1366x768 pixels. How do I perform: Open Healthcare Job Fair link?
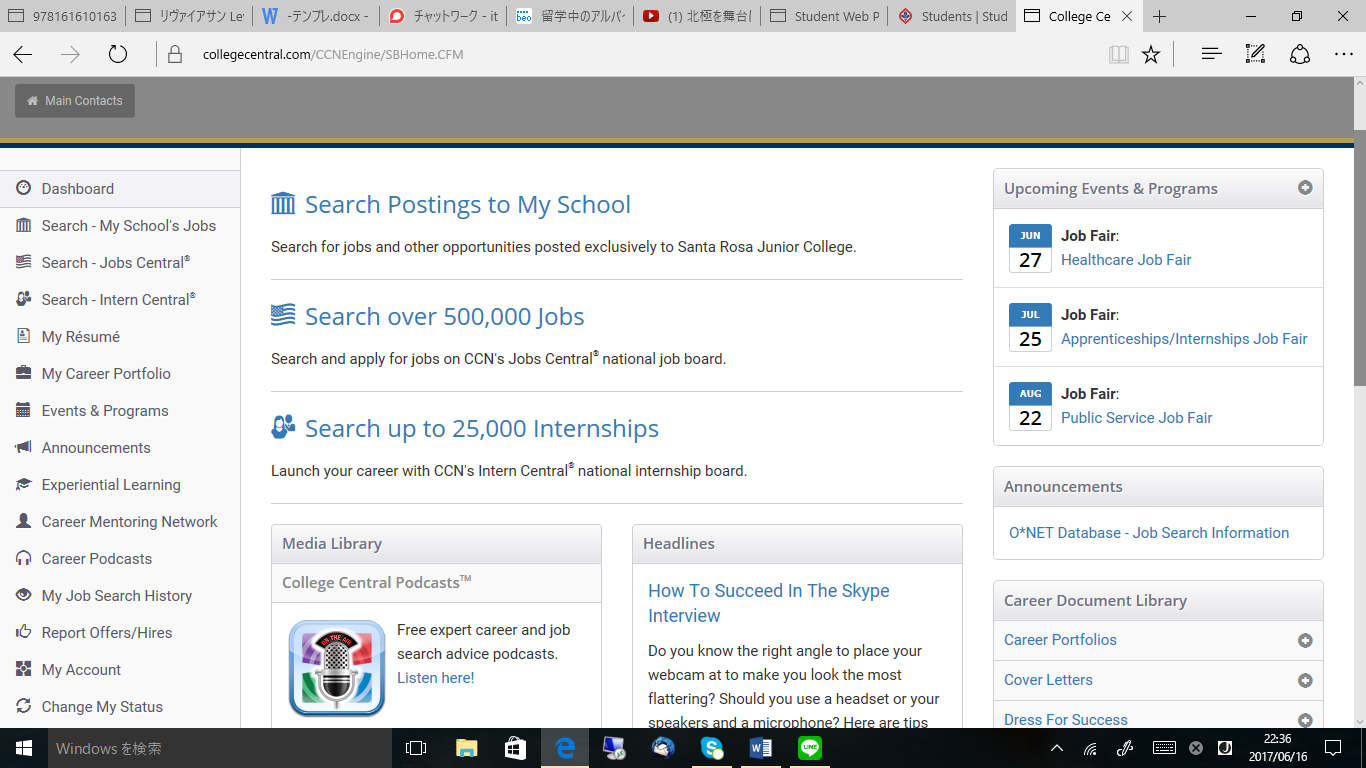[1126, 260]
